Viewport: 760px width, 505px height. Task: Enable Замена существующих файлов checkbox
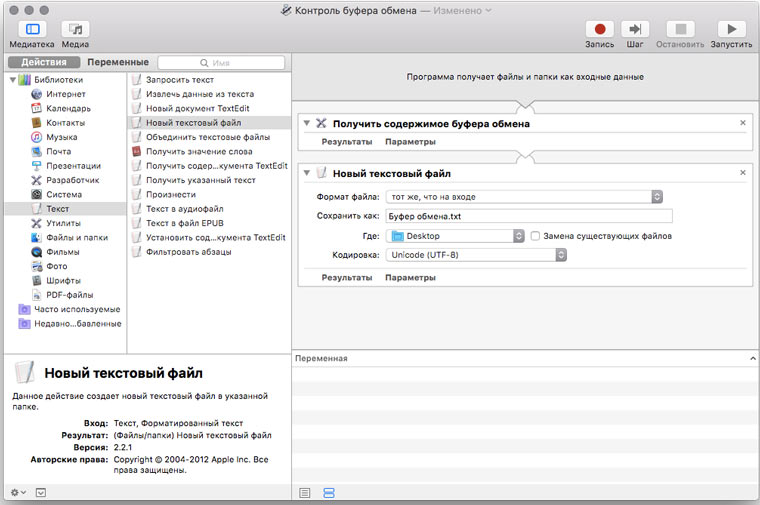[535, 236]
